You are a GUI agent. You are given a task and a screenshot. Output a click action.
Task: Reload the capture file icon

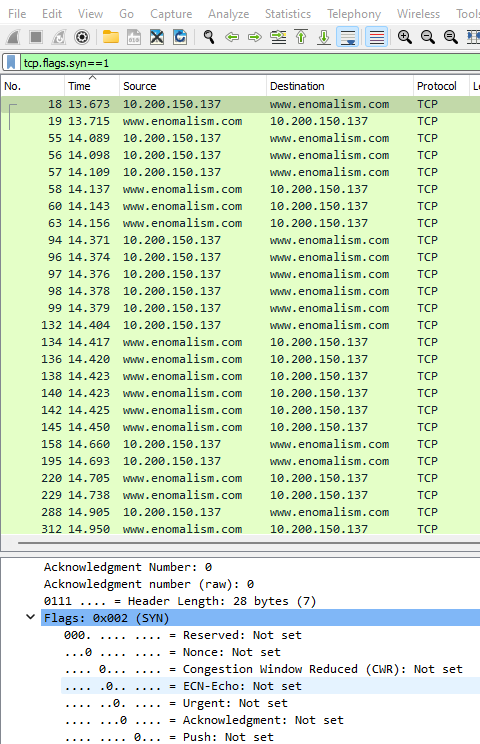180,37
